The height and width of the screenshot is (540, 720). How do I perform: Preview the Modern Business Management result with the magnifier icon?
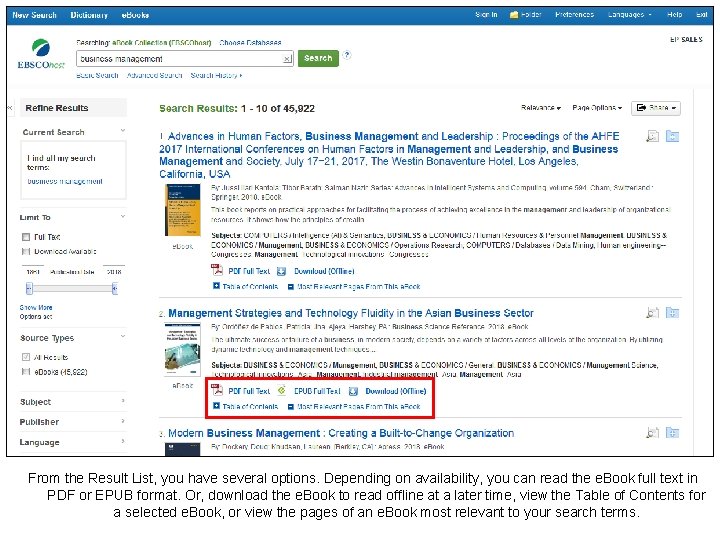652,433
